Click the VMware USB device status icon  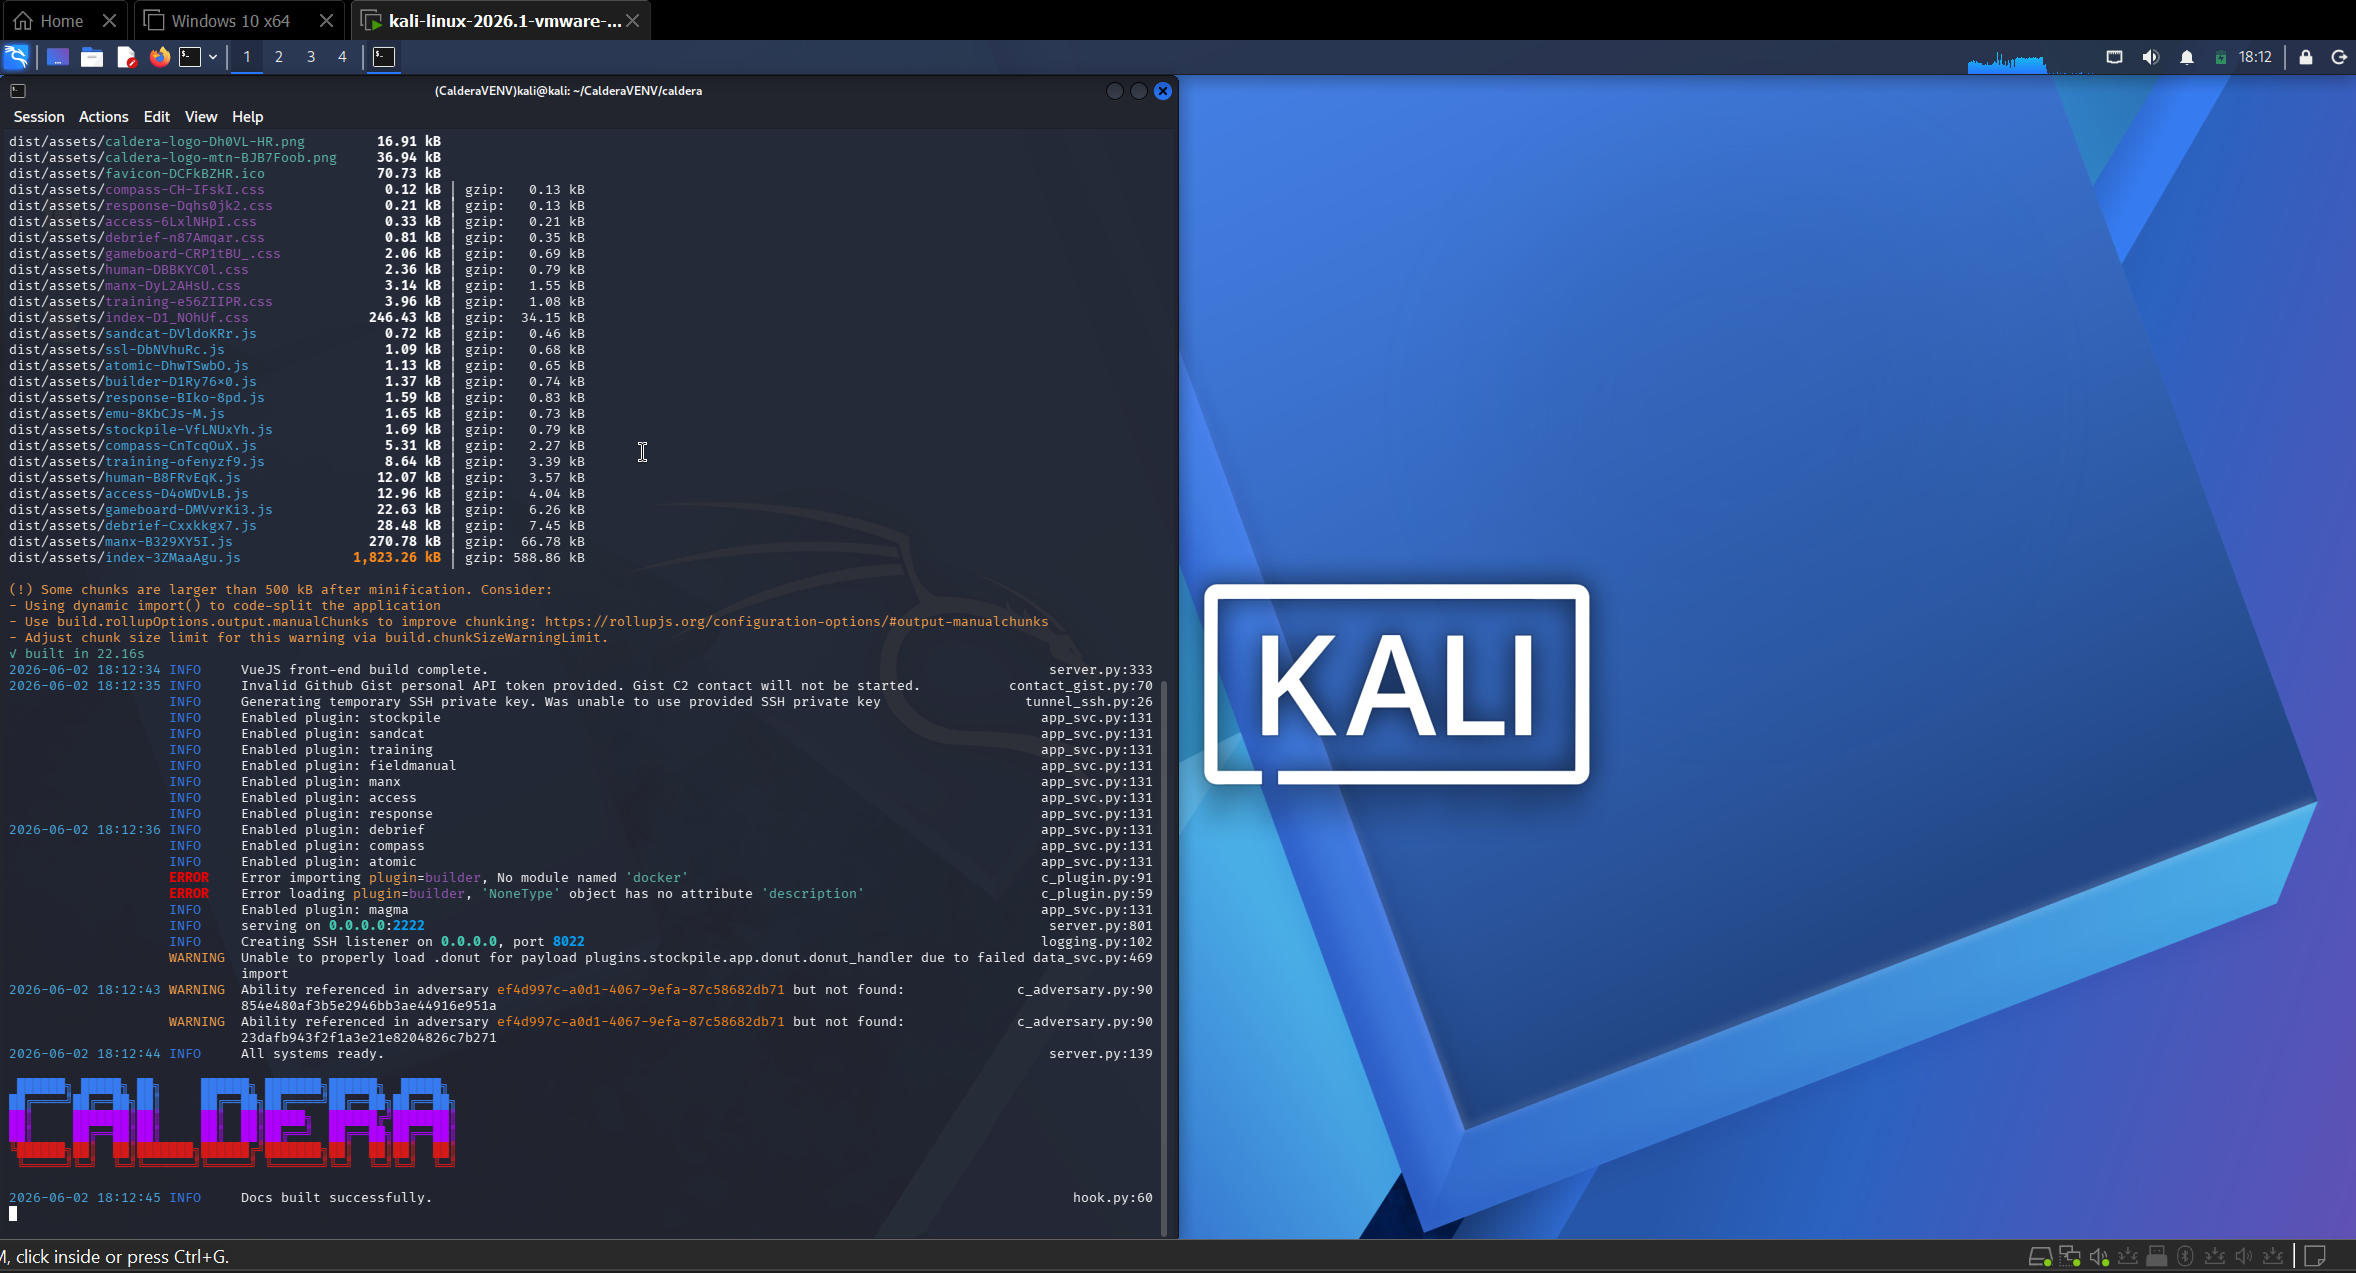tap(2157, 1256)
